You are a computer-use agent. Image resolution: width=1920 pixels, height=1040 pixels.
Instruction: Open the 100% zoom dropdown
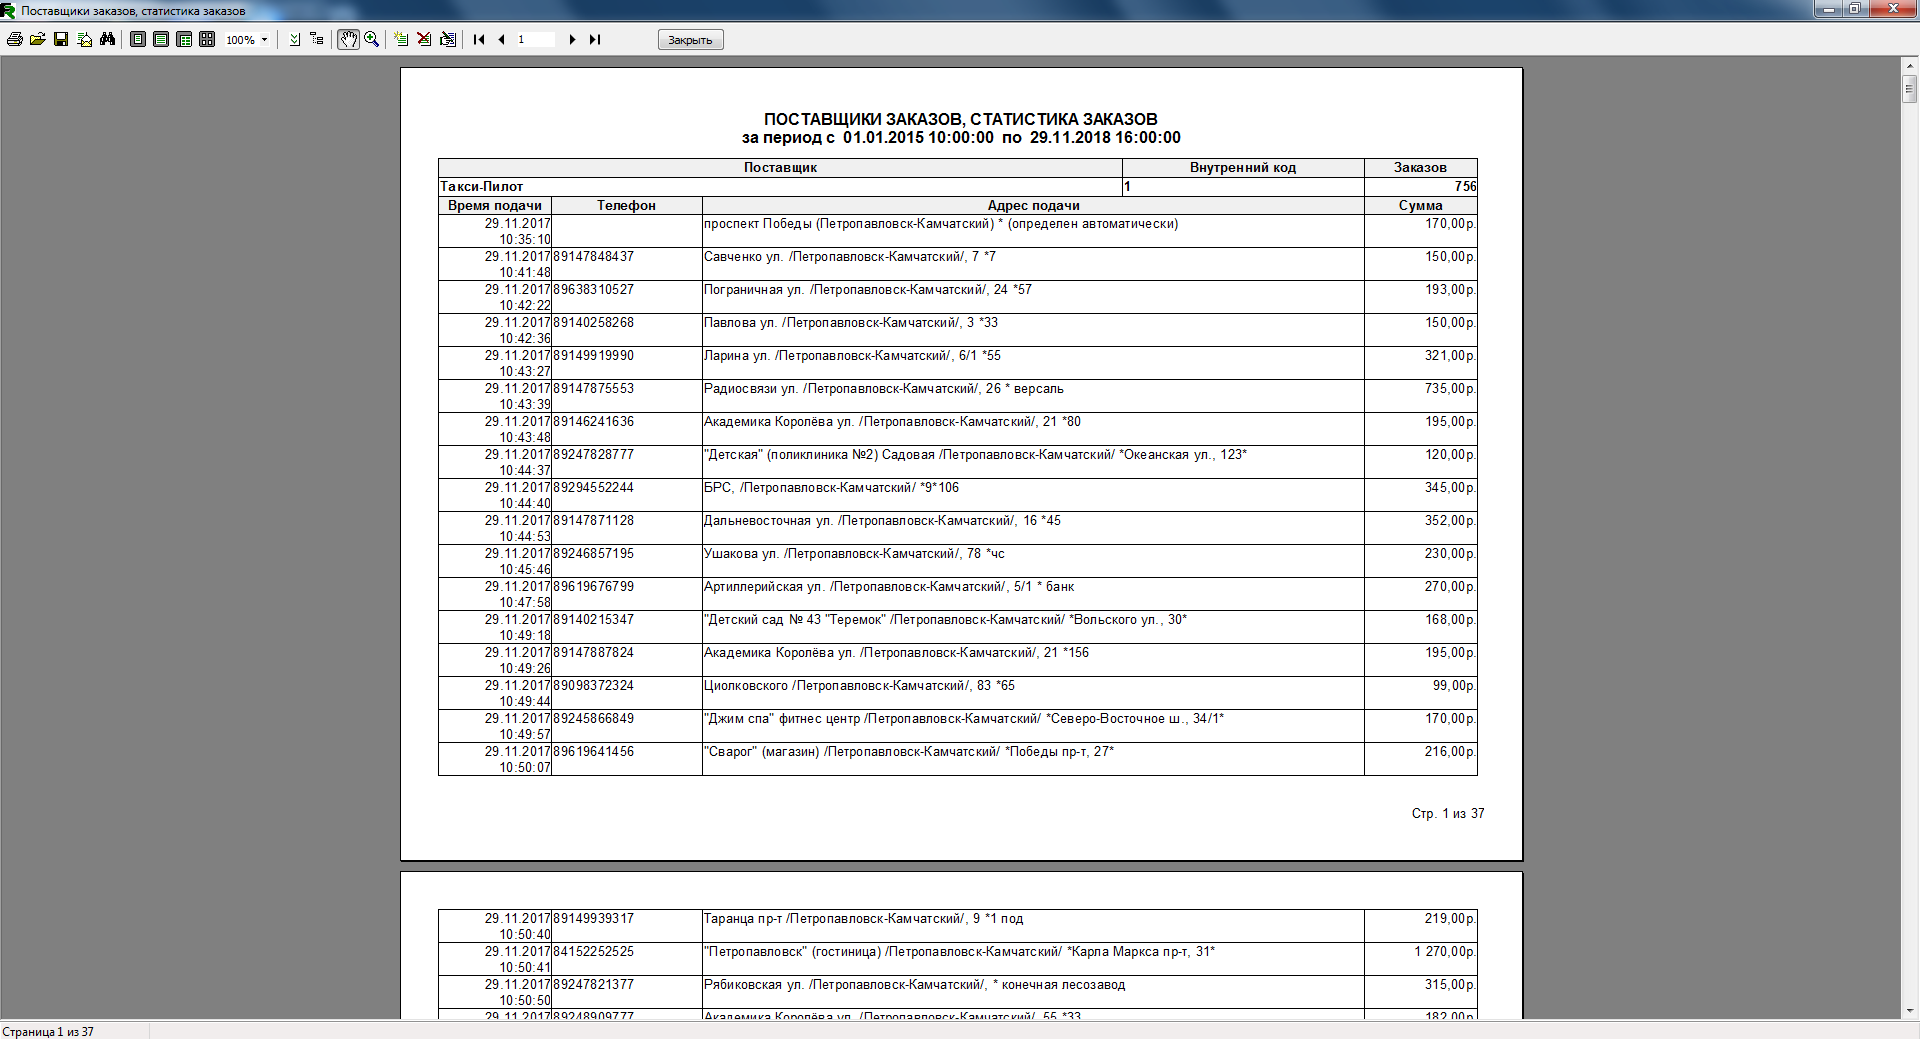[x=264, y=40]
